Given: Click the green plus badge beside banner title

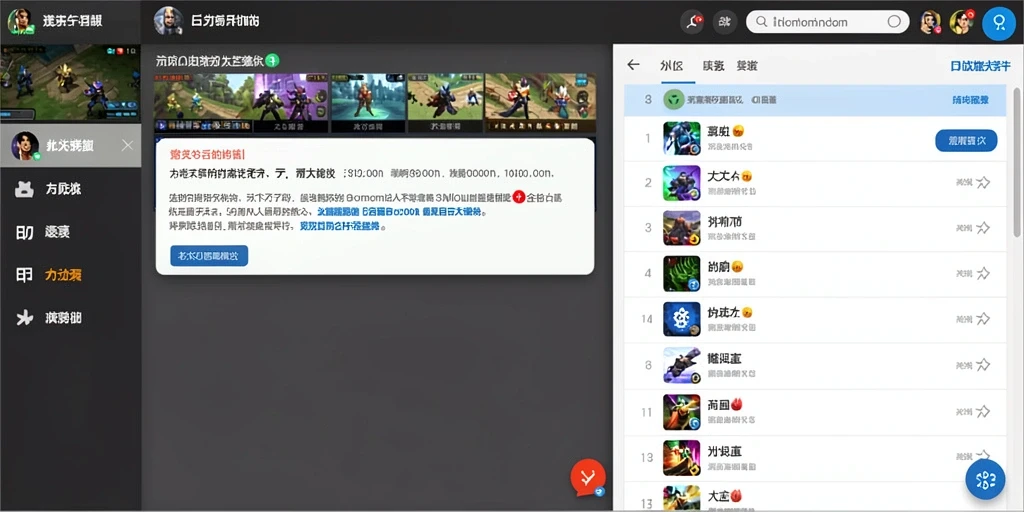Looking at the screenshot, I should [x=272, y=61].
